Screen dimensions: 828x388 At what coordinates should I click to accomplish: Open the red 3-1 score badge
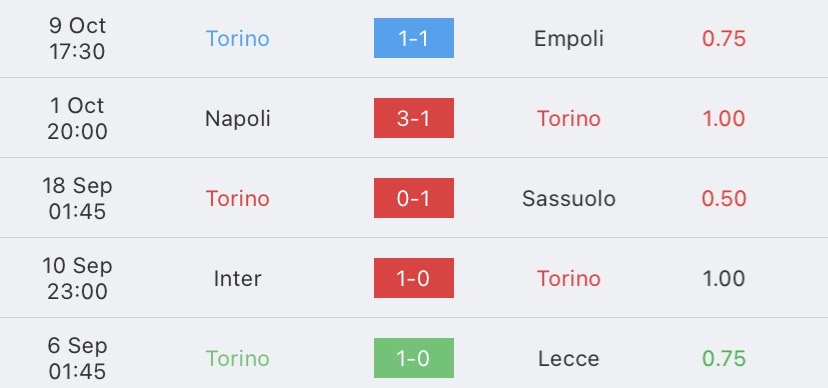[413, 118]
